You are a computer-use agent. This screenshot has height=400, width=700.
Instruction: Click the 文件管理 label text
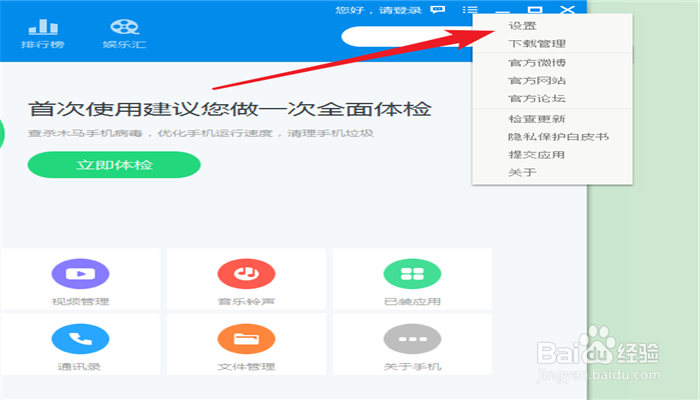pyautogui.click(x=246, y=367)
